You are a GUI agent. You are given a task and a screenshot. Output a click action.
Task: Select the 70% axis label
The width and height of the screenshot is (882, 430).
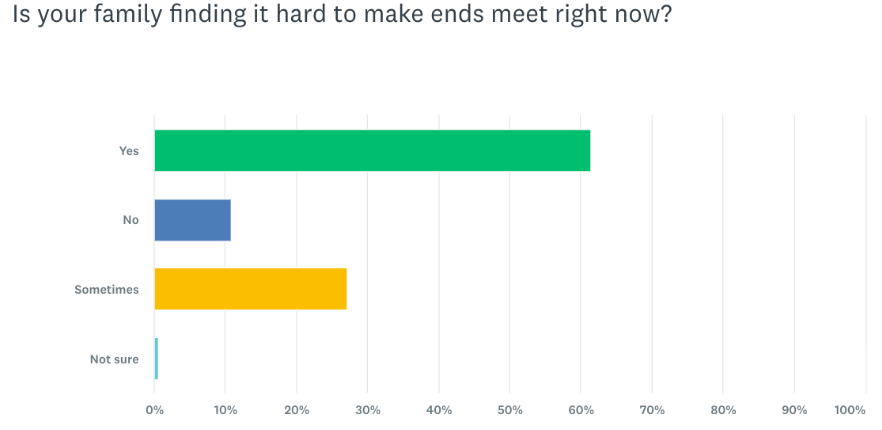tap(652, 410)
